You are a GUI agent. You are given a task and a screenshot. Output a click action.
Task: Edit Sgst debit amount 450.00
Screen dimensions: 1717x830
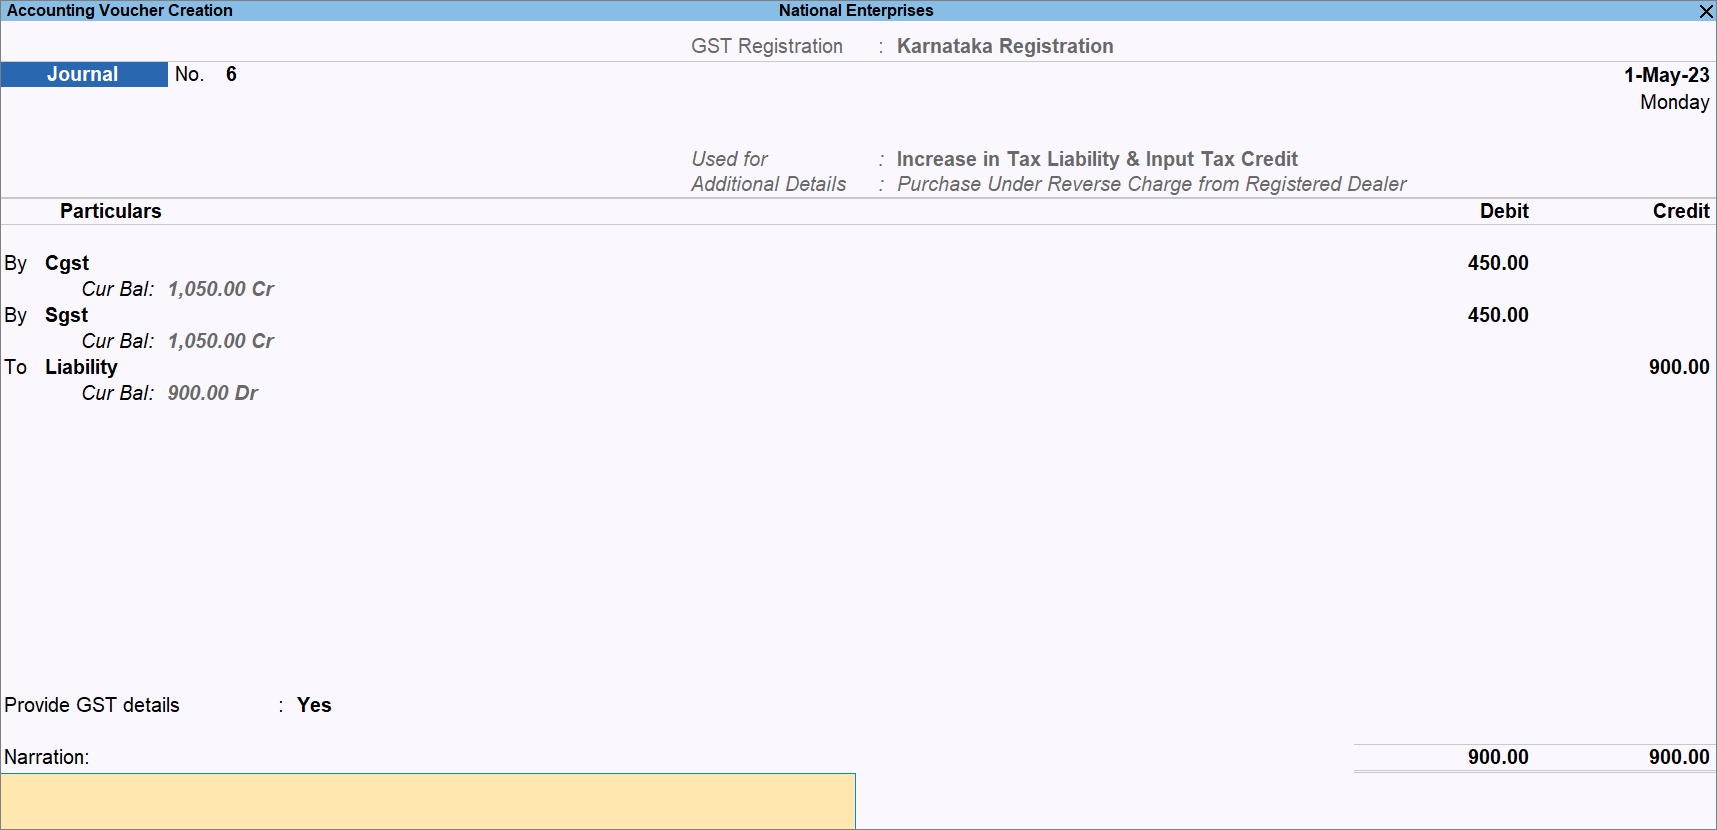coord(1497,316)
